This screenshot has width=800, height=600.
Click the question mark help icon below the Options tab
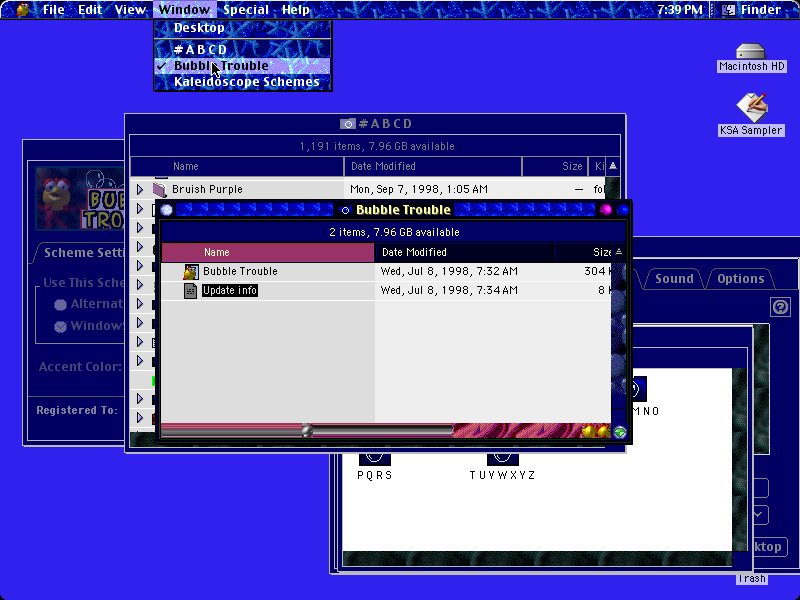coord(780,307)
